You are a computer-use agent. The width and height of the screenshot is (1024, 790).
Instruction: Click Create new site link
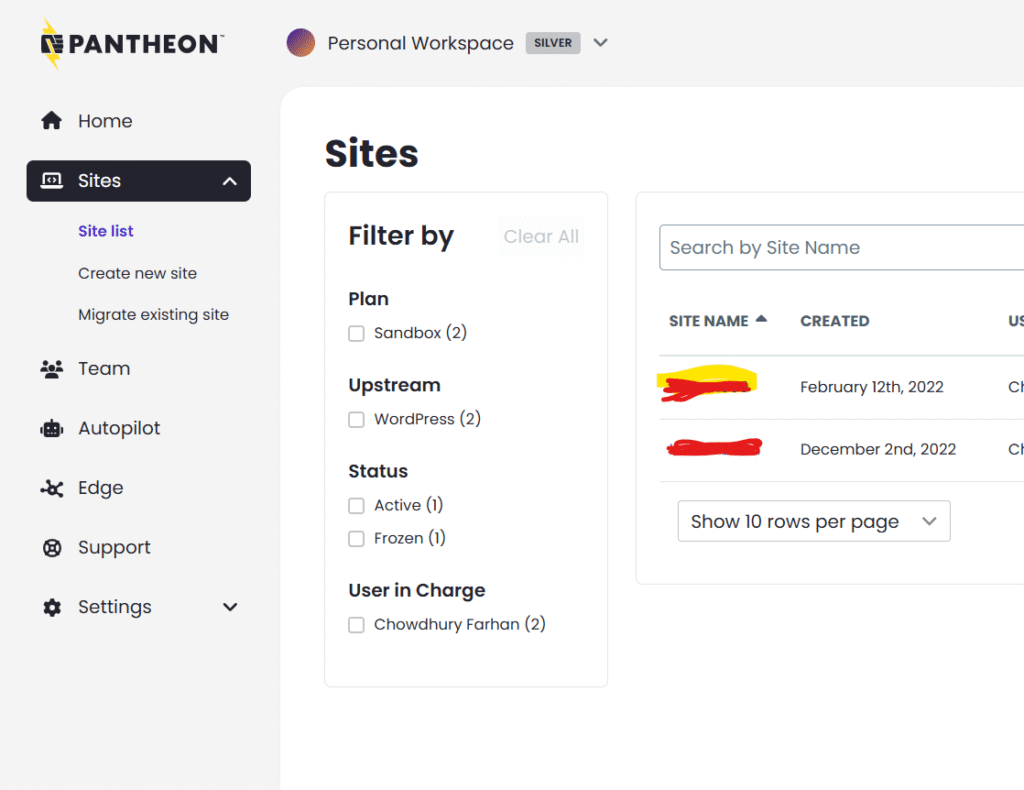pyautogui.click(x=137, y=274)
